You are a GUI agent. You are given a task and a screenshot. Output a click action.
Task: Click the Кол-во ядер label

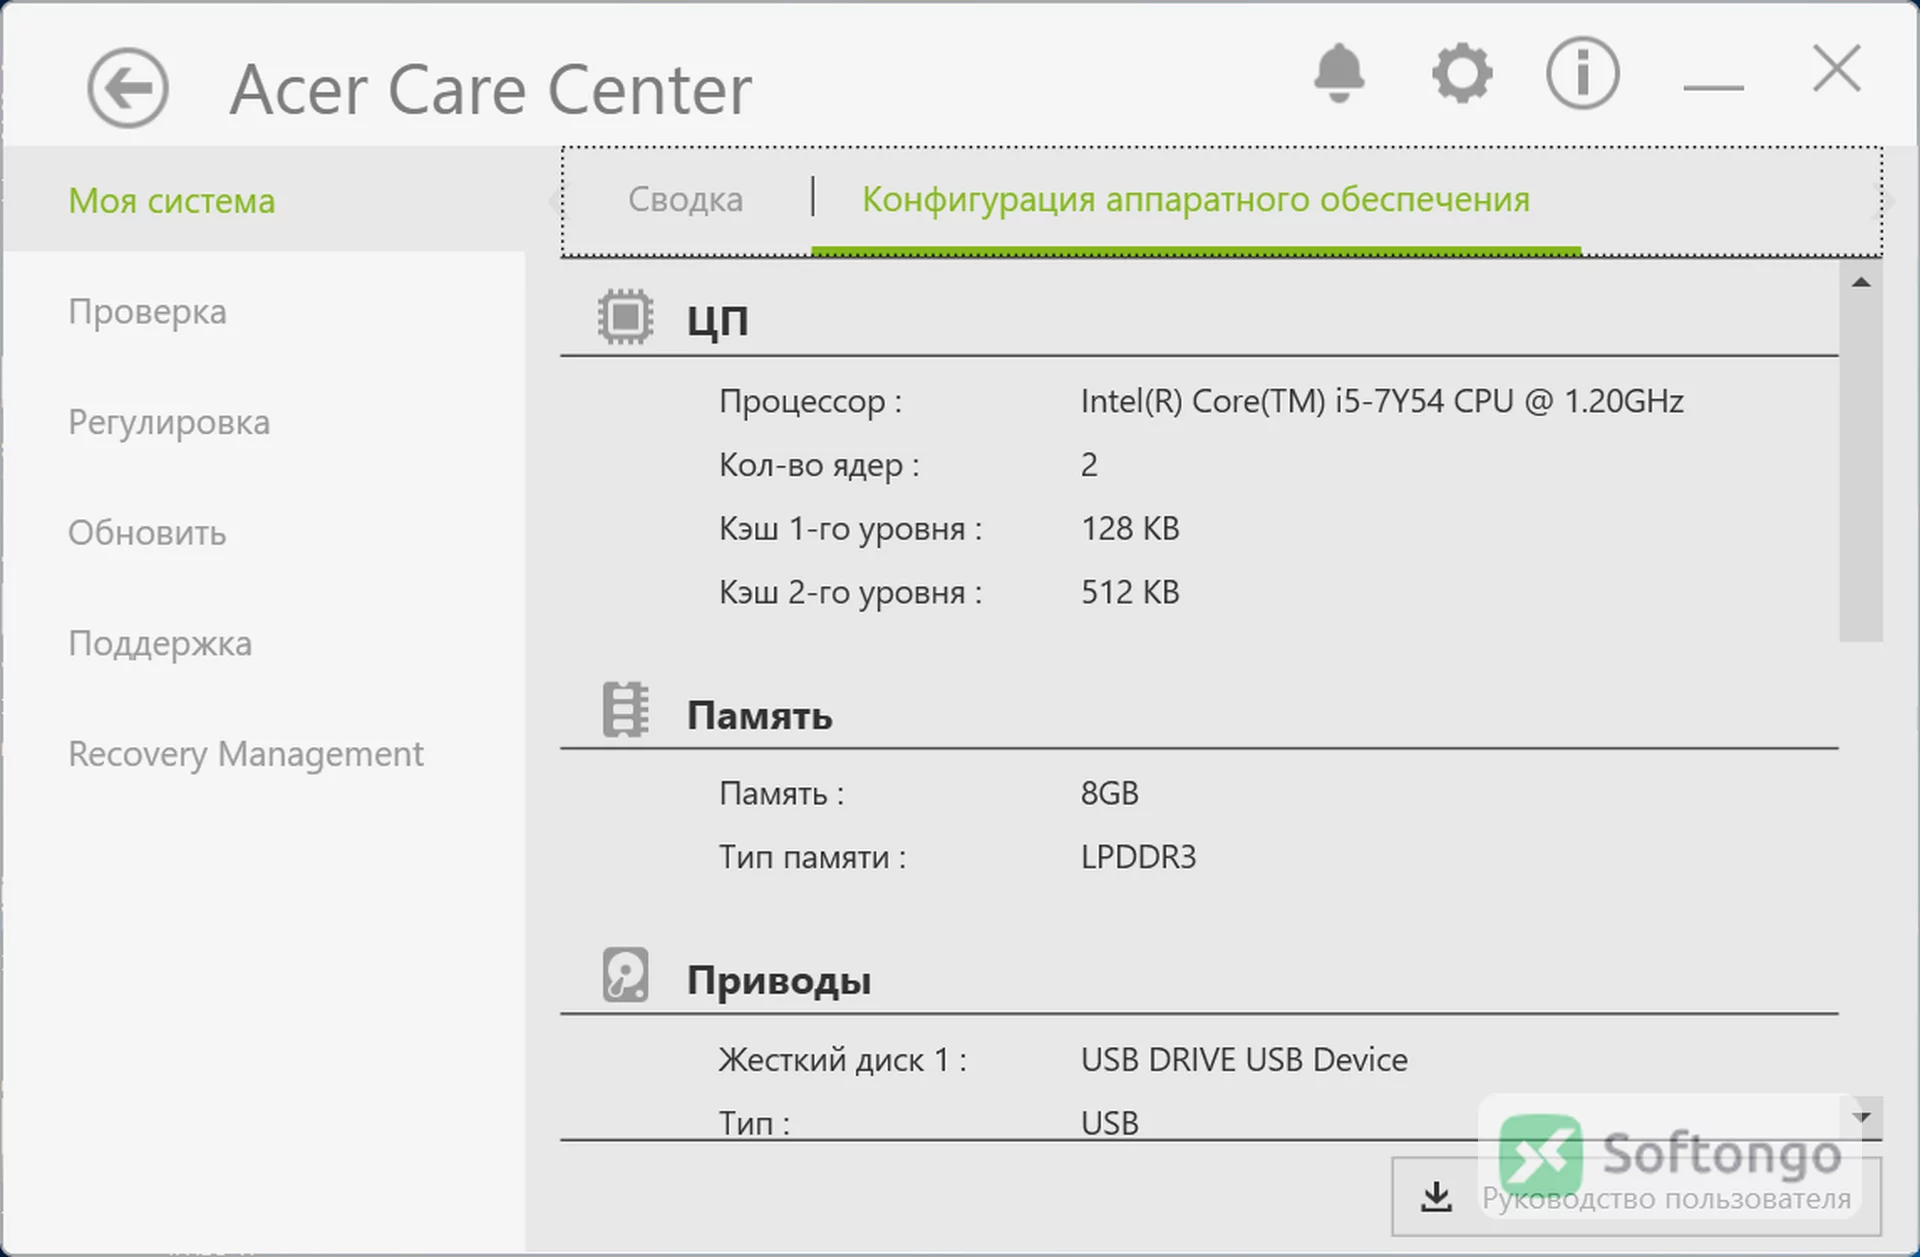819,465
